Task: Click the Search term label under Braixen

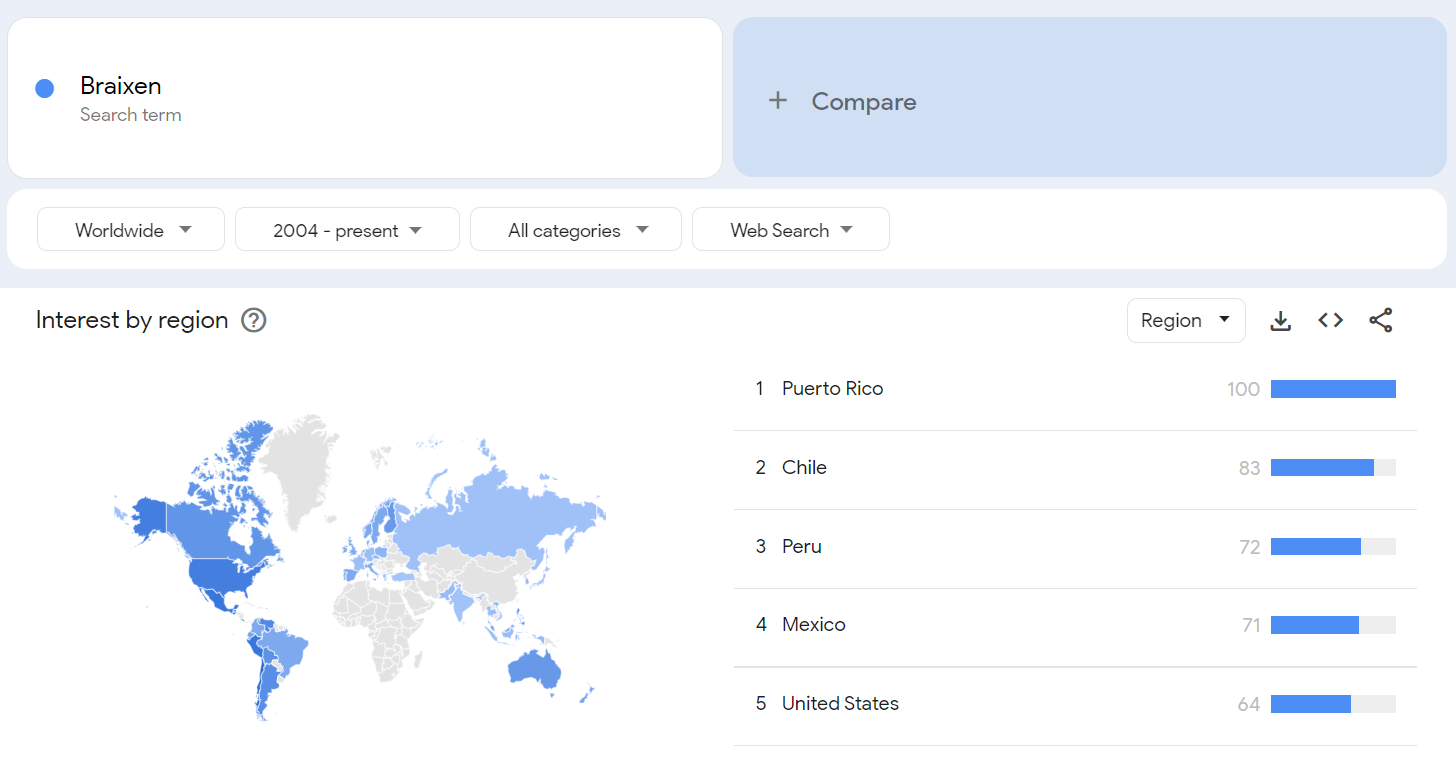Action: coord(131,115)
